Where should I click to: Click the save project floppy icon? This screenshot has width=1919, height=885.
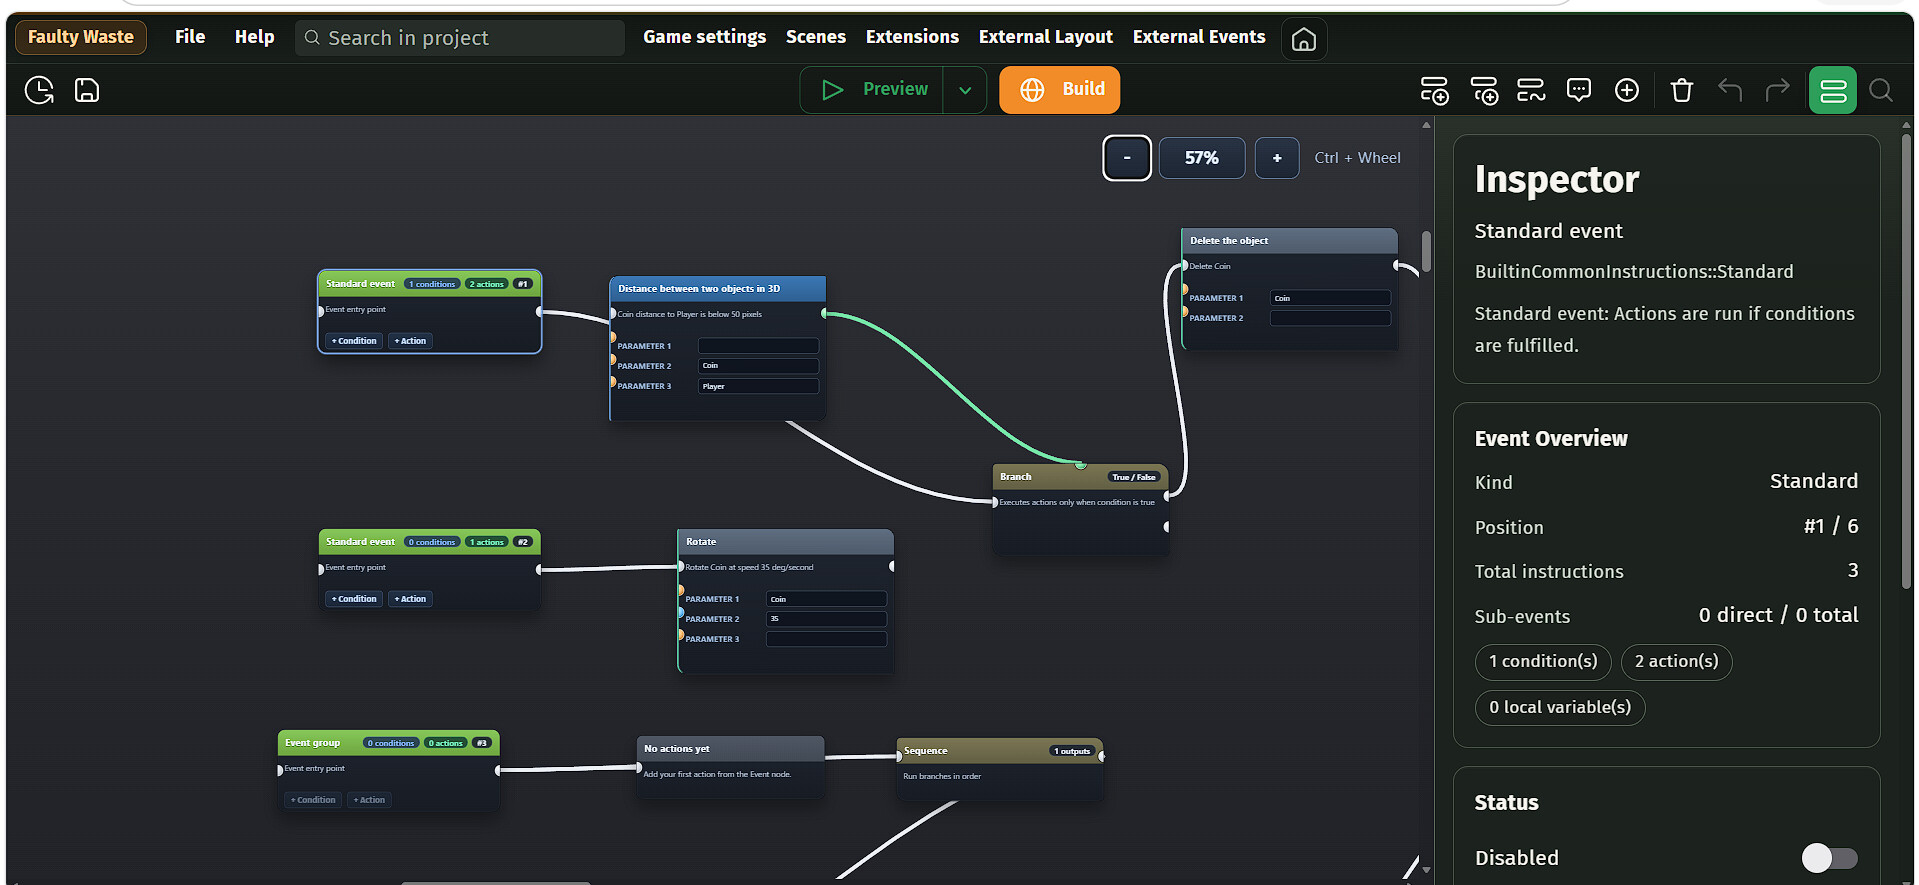(x=87, y=91)
